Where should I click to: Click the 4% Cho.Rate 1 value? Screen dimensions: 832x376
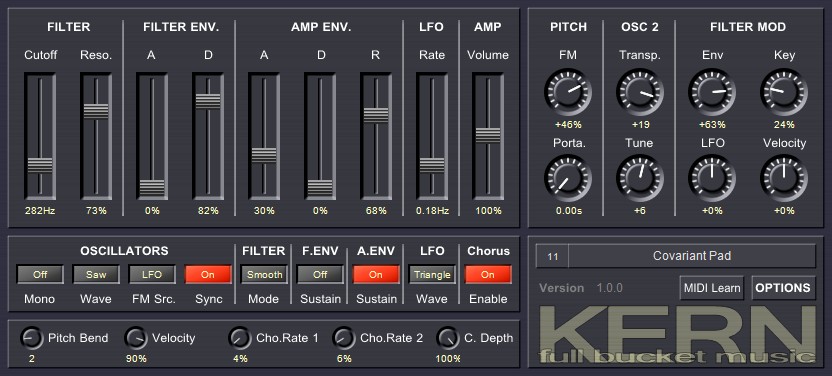240,358
